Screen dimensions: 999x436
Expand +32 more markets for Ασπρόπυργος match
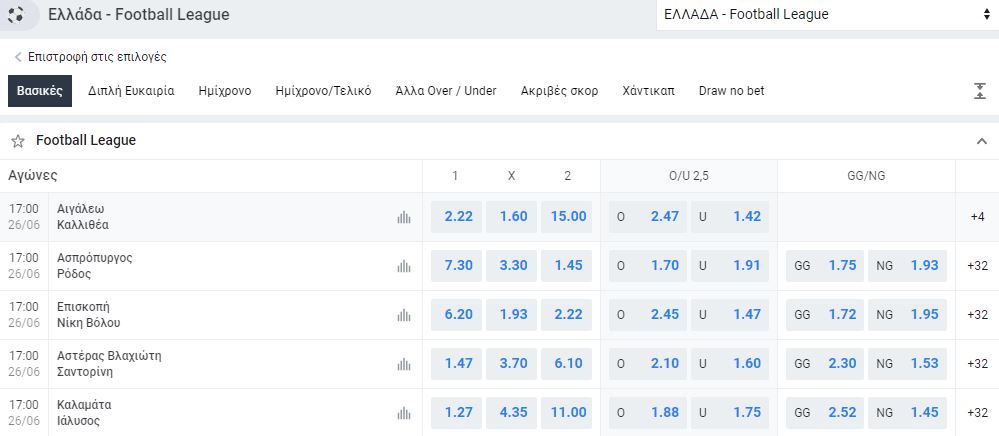click(977, 266)
